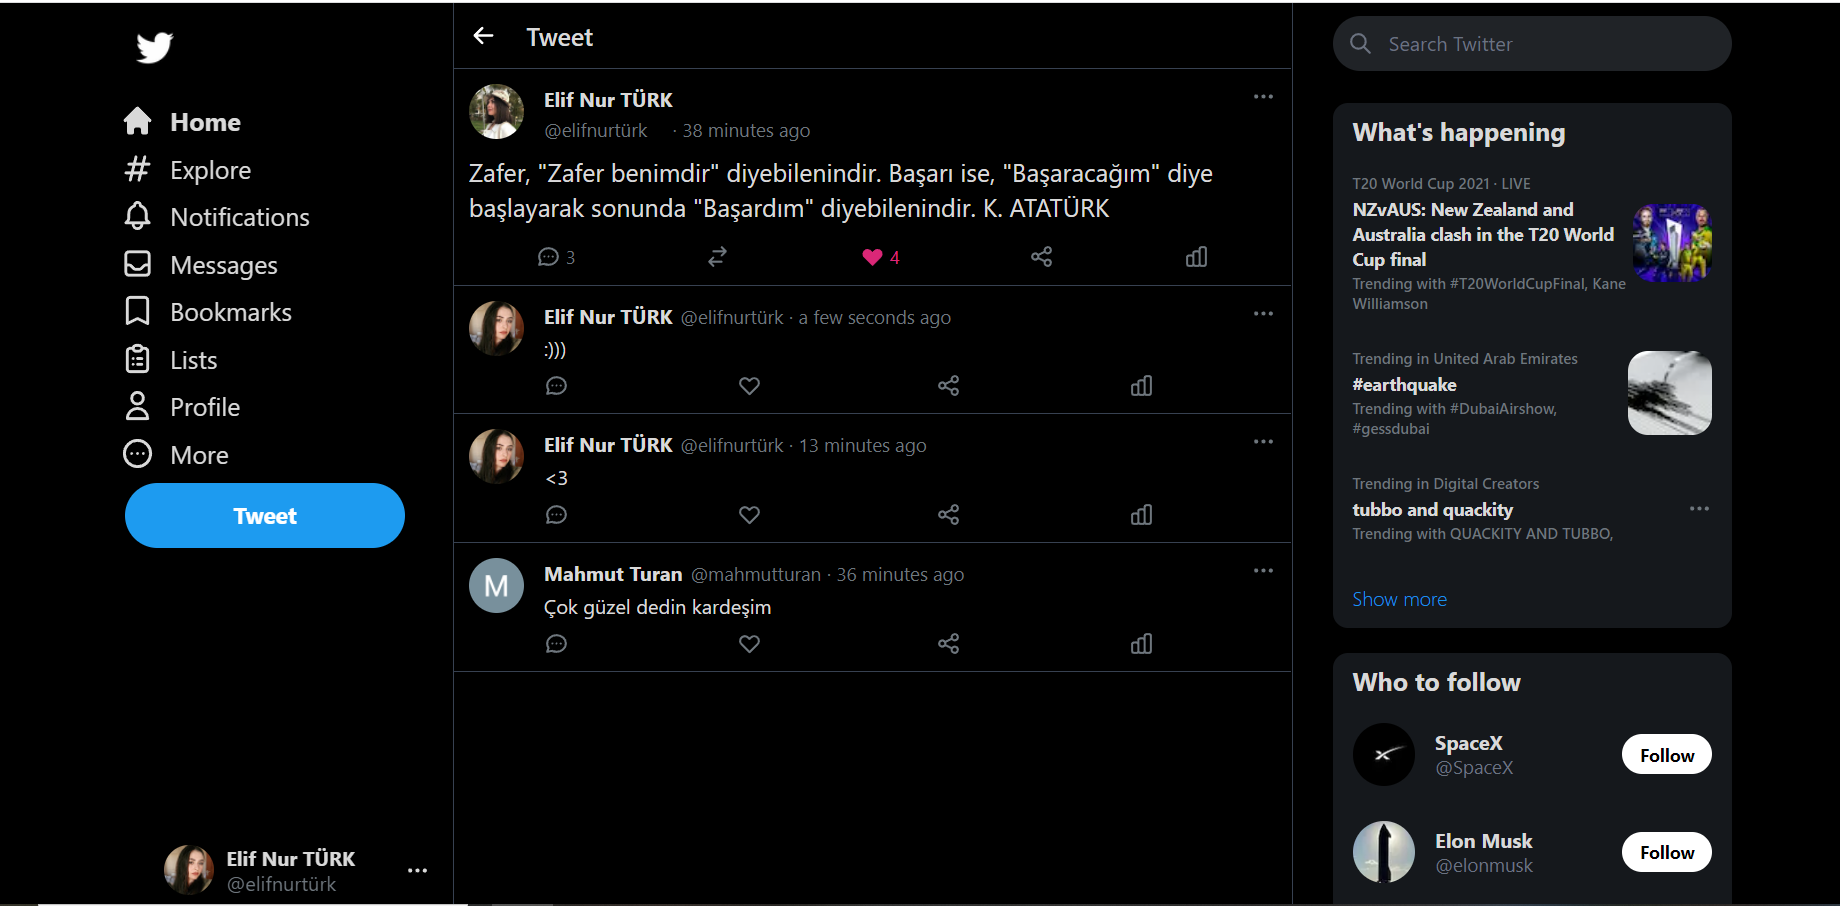The height and width of the screenshot is (906, 1840).
Task: Open the 'tubbo and quackity' trend
Action: tap(1432, 510)
